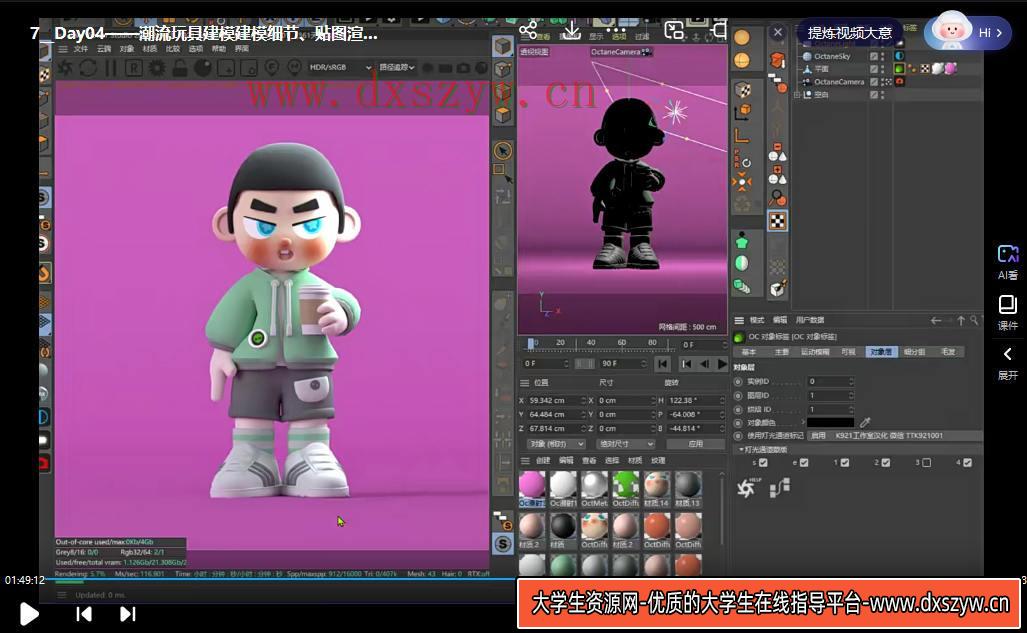Click the pink material tag on 平面

click(950, 68)
